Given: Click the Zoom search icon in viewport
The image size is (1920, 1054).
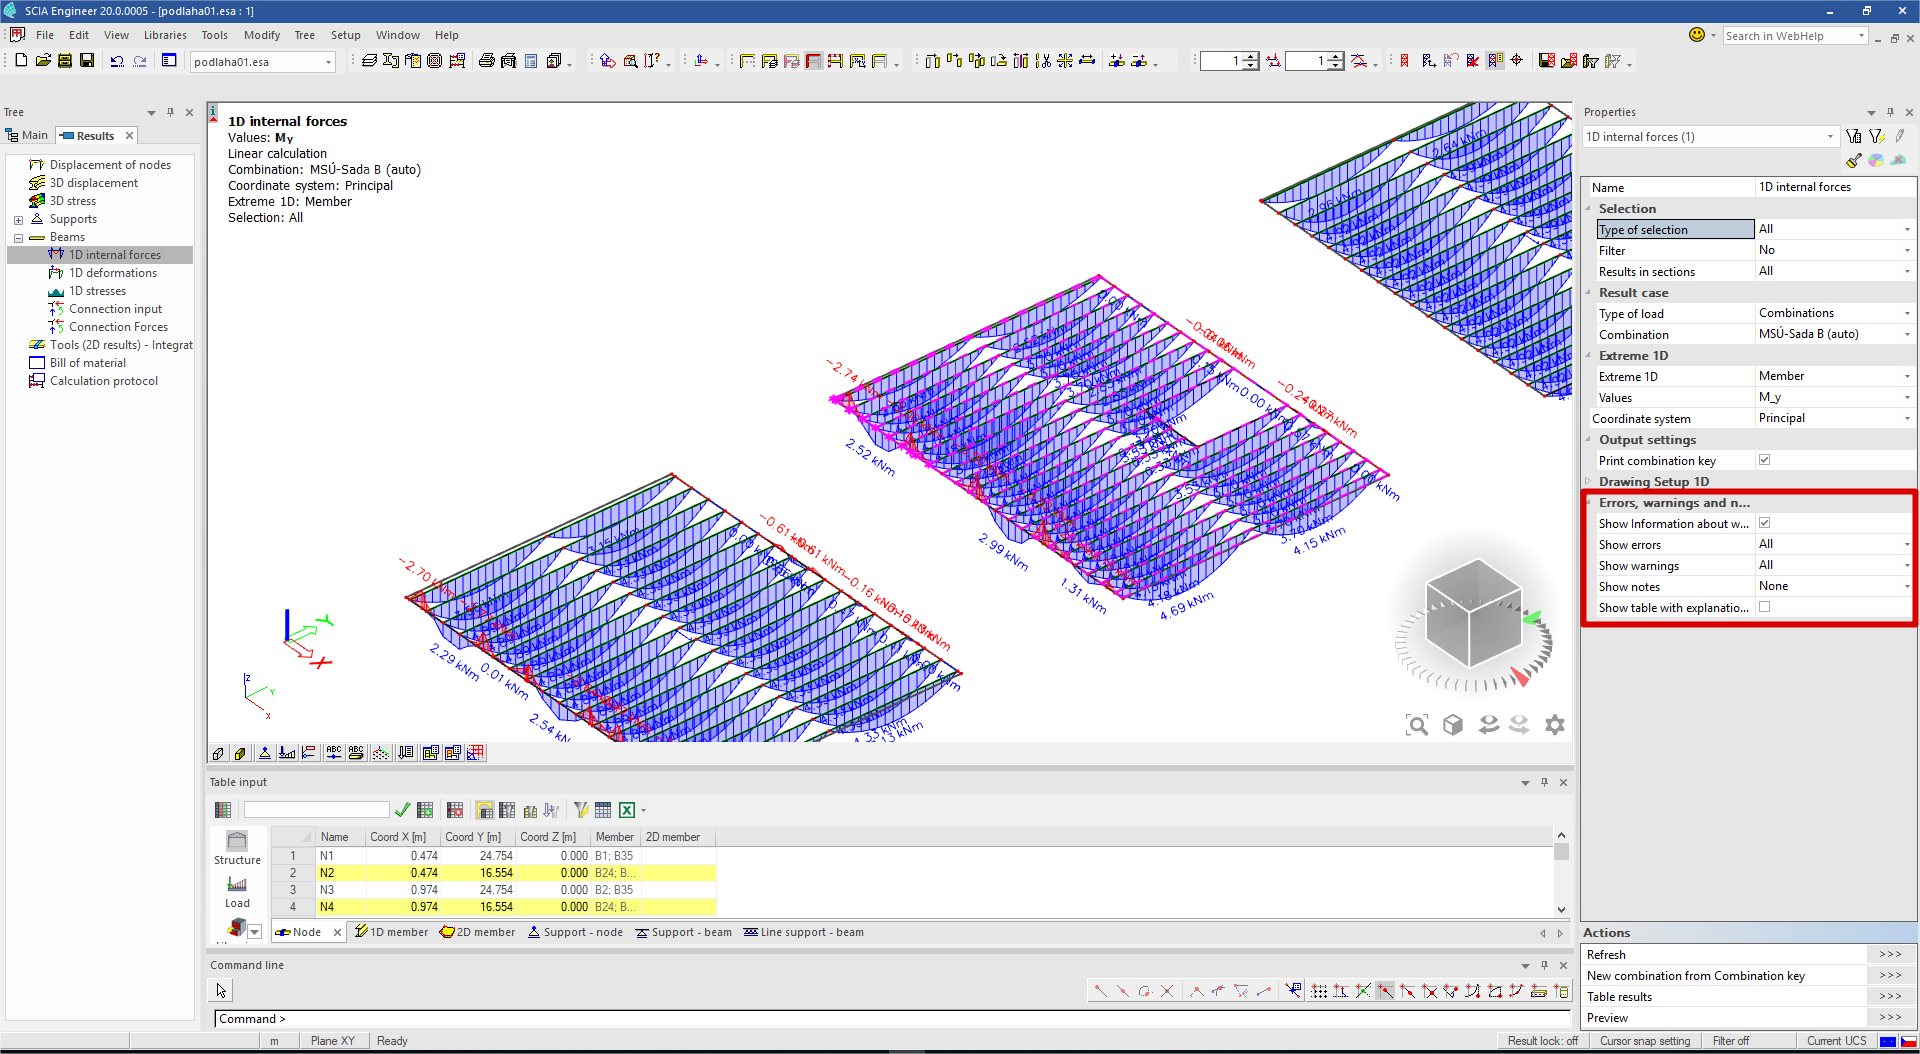Looking at the screenshot, I should [x=1416, y=725].
